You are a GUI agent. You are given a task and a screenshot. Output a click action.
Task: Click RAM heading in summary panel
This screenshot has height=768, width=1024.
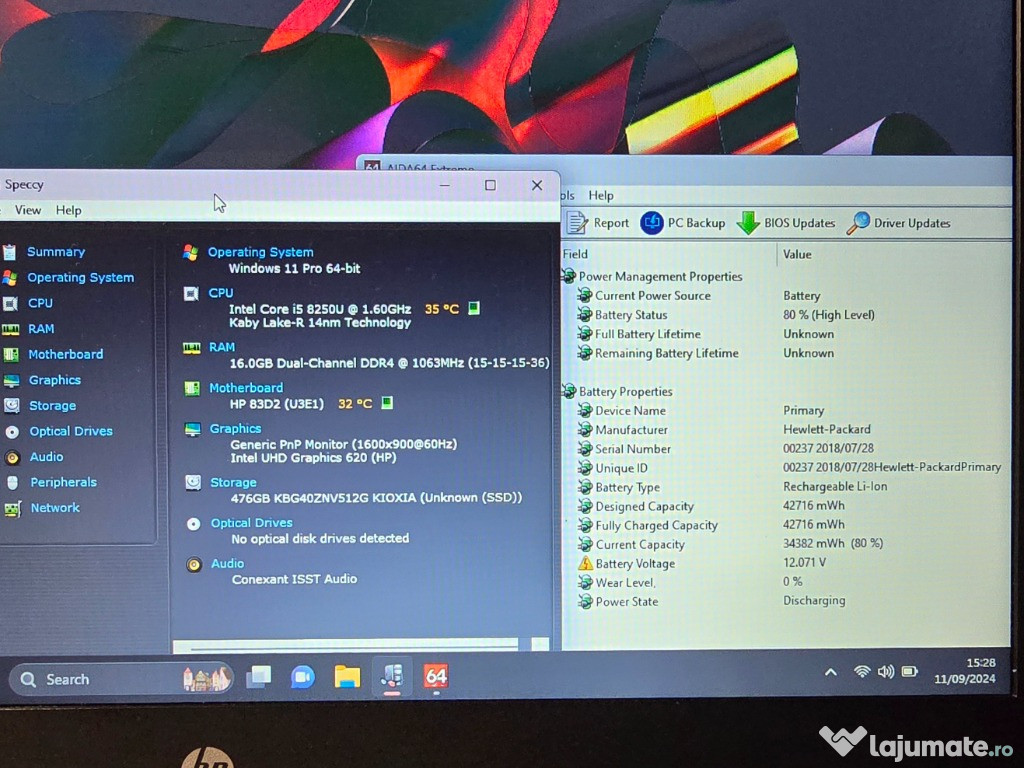(x=221, y=347)
